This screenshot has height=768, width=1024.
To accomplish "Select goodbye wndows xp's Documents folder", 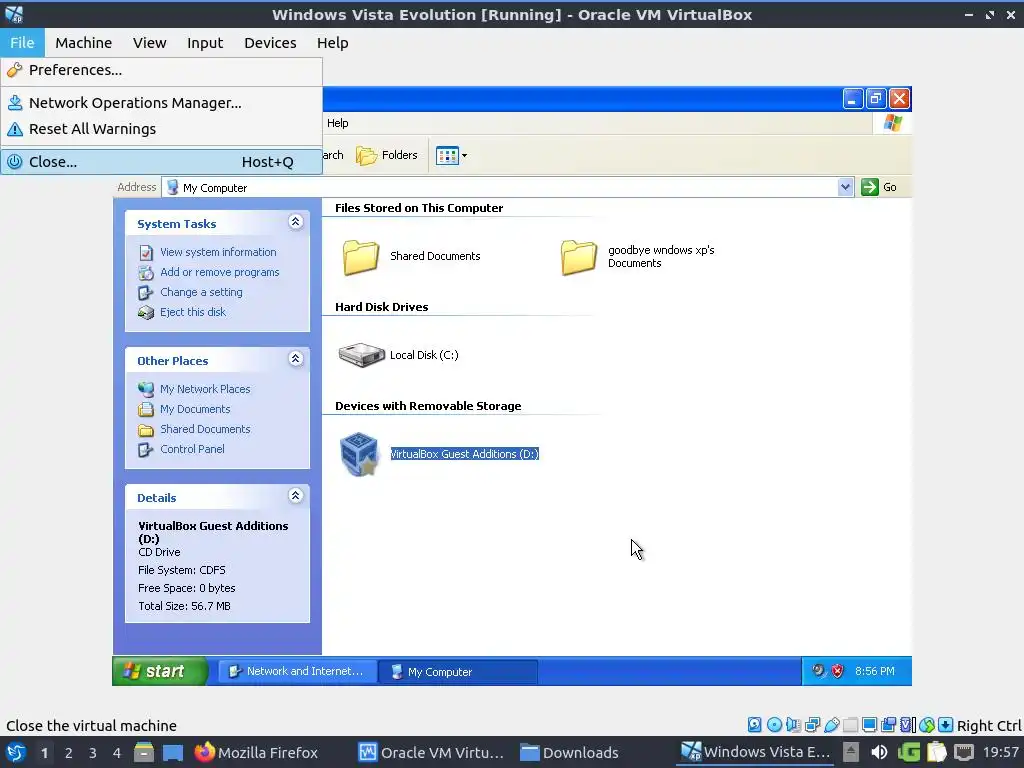I will click(579, 257).
